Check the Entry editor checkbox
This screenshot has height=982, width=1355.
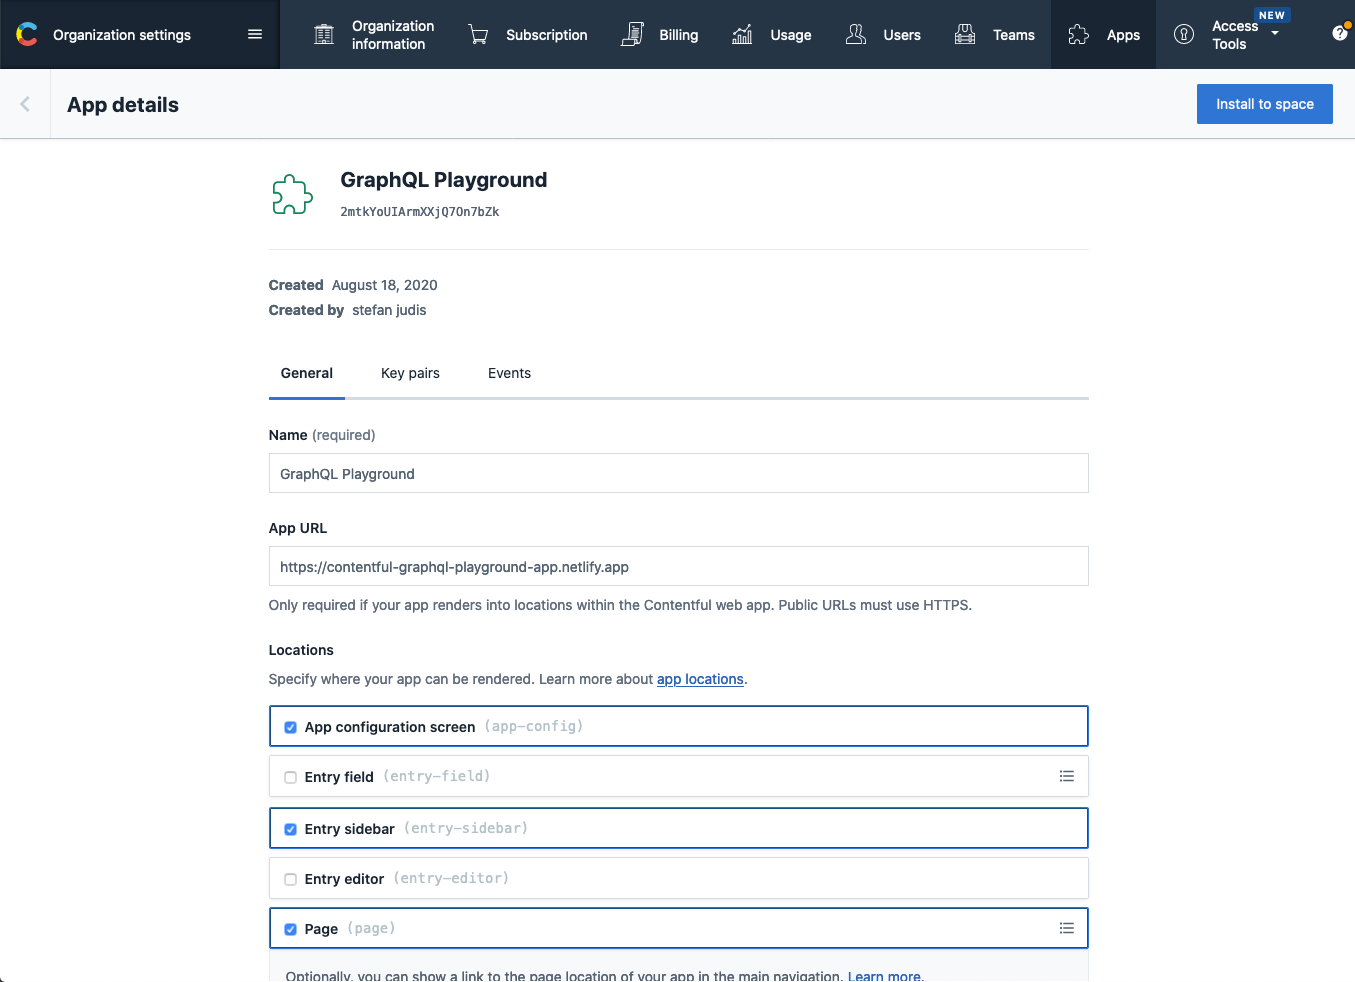[290, 879]
